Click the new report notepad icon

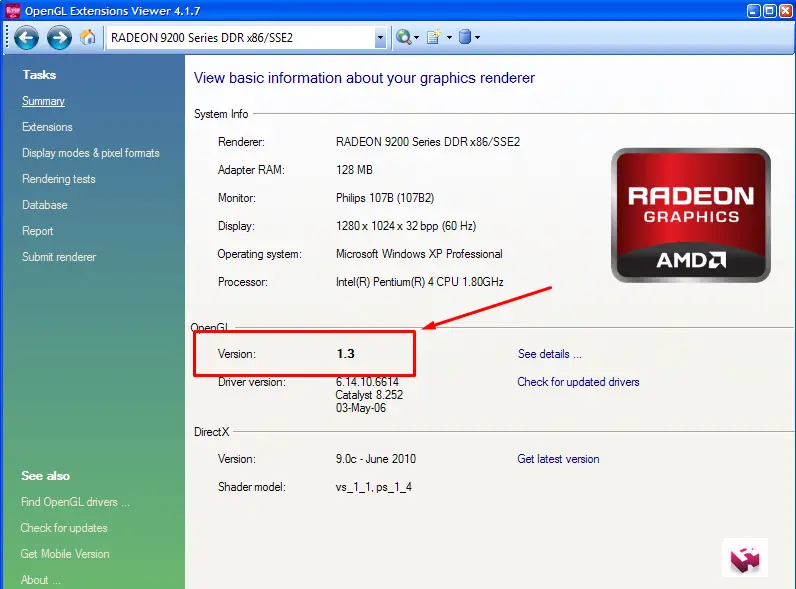(x=434, y=37)
